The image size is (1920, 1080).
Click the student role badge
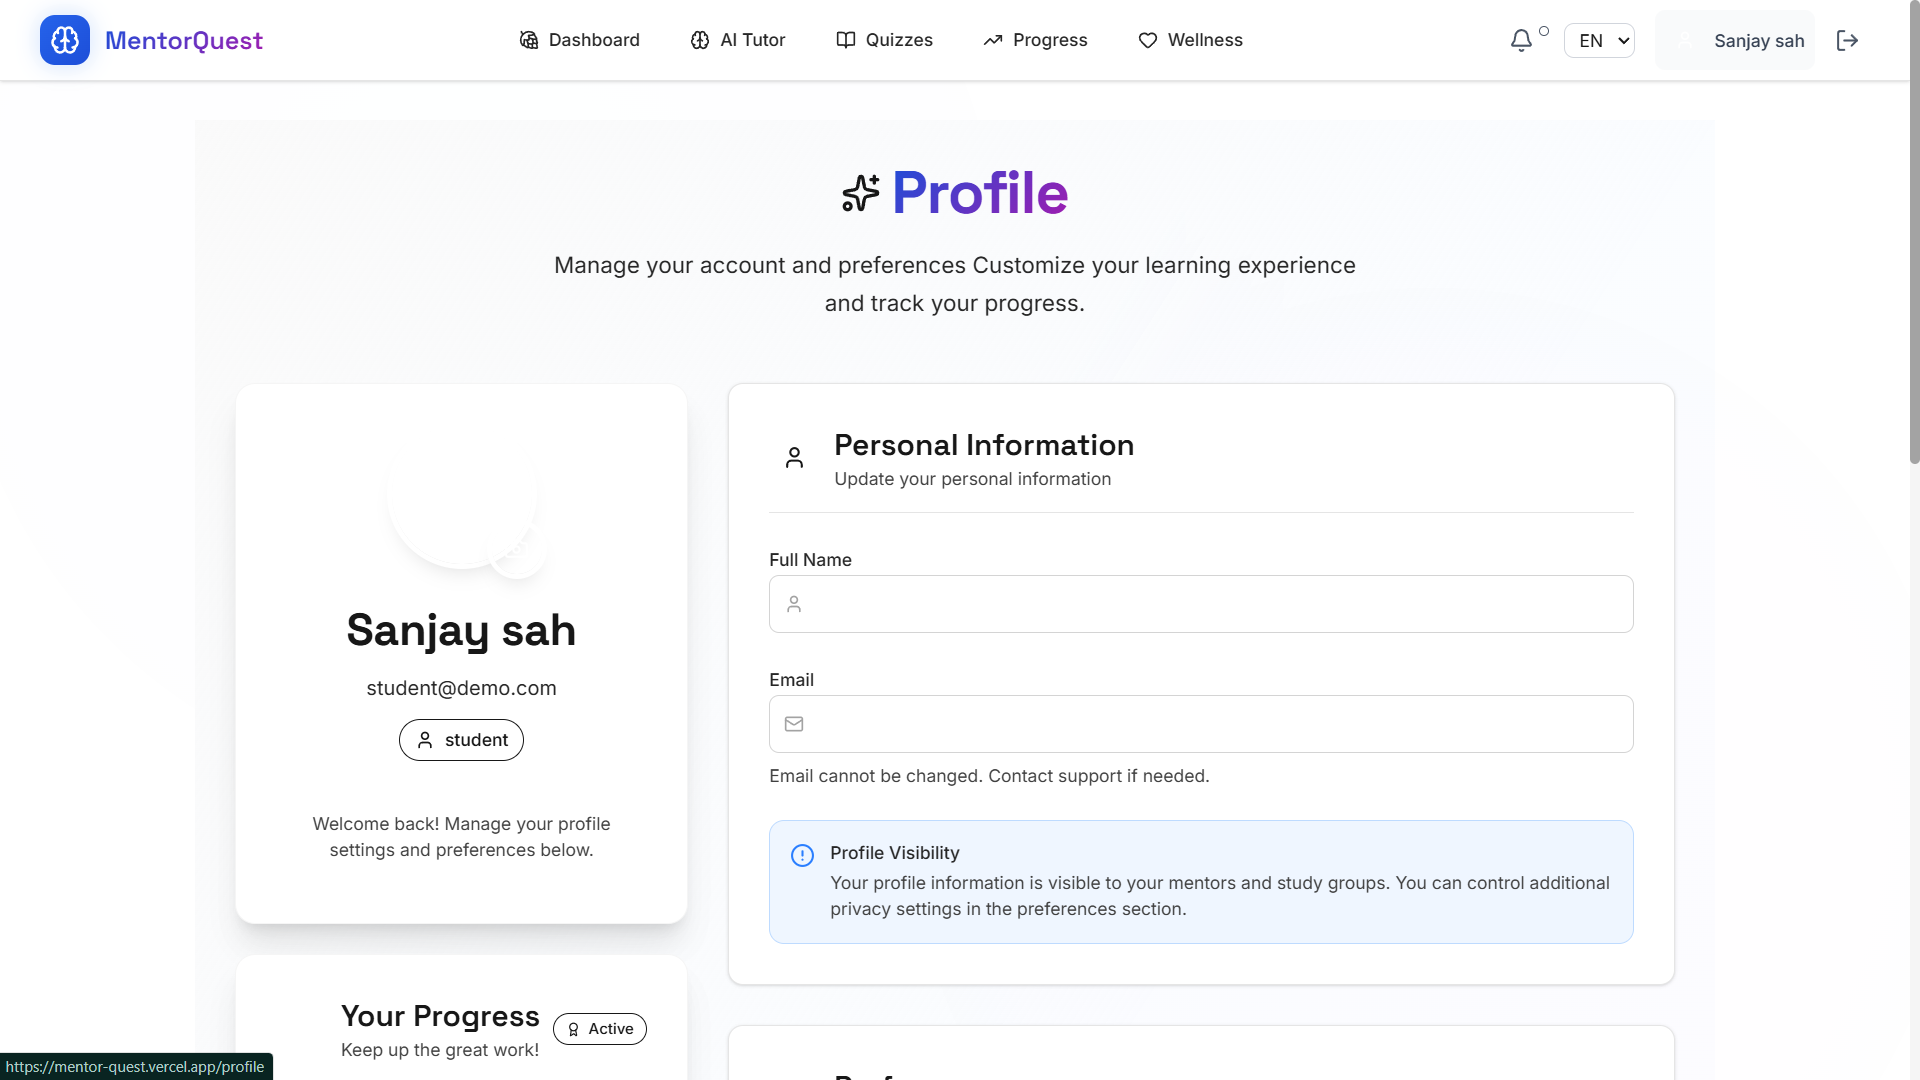tap(461, 740)
